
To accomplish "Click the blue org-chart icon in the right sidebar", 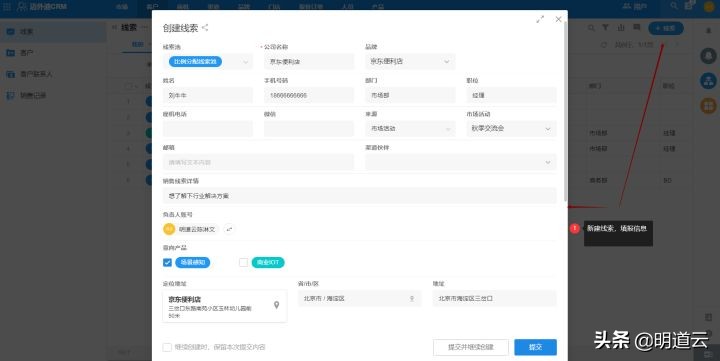I will [x=709, y=81].
